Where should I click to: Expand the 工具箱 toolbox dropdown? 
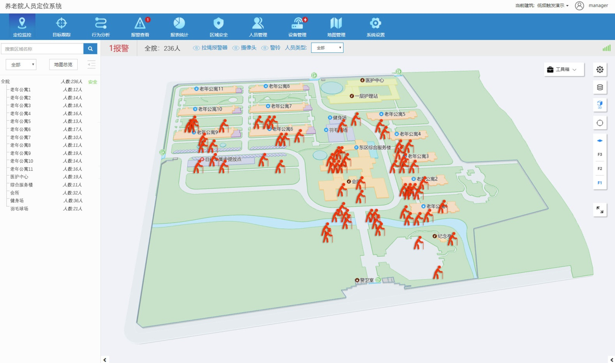tap(564, 69)
